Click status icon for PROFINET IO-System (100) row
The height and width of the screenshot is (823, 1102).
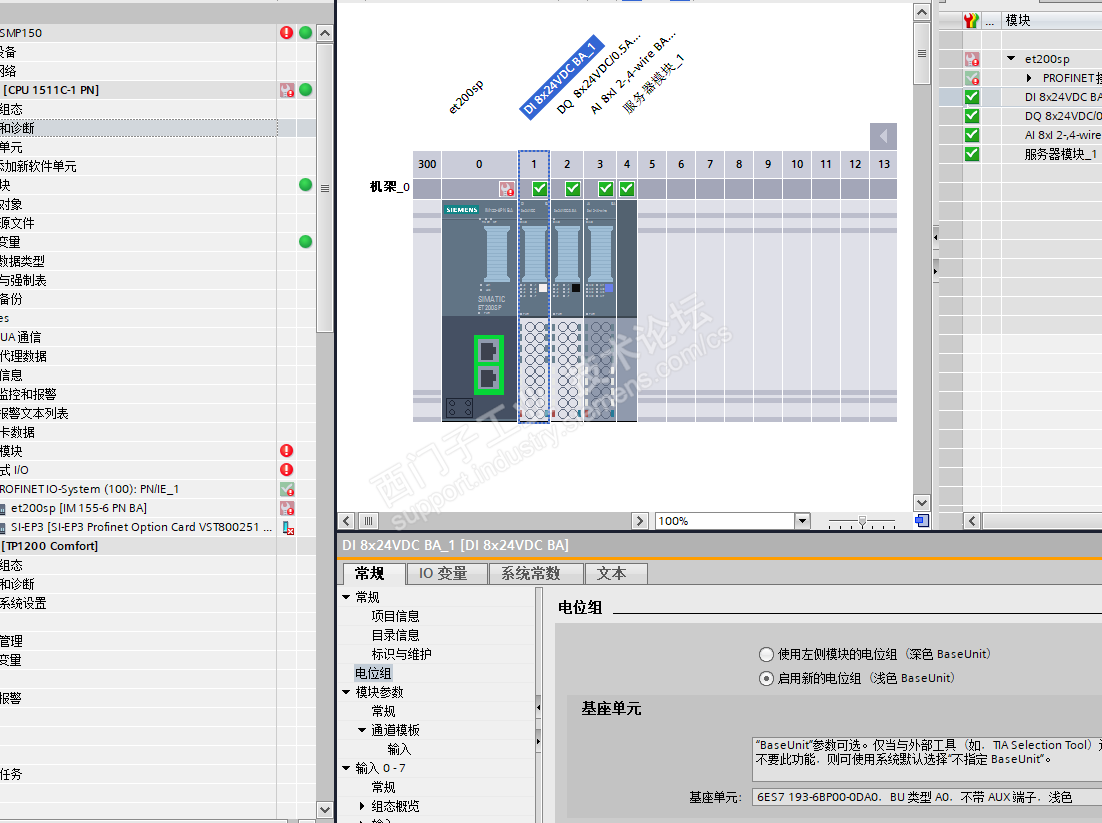(x=287, y=489)
